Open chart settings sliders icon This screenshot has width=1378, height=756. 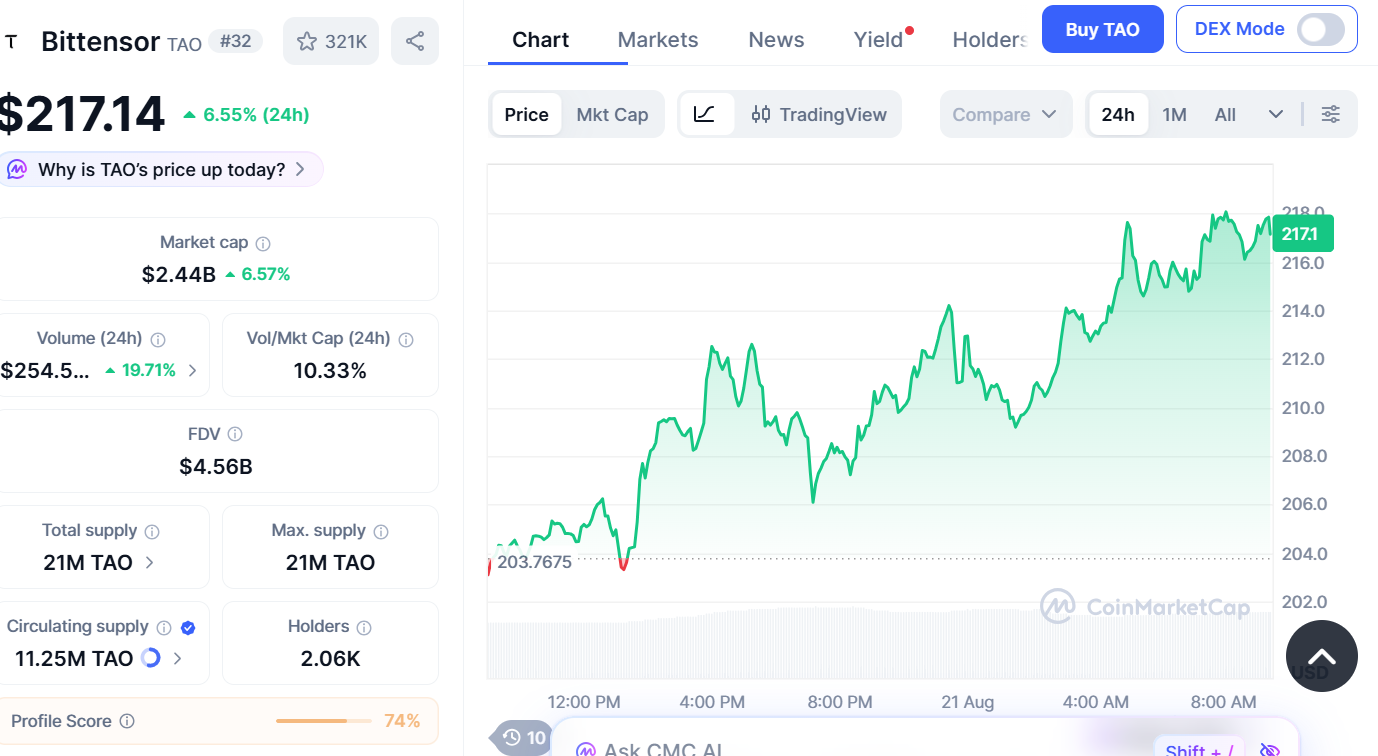[x=1330, y=114]
